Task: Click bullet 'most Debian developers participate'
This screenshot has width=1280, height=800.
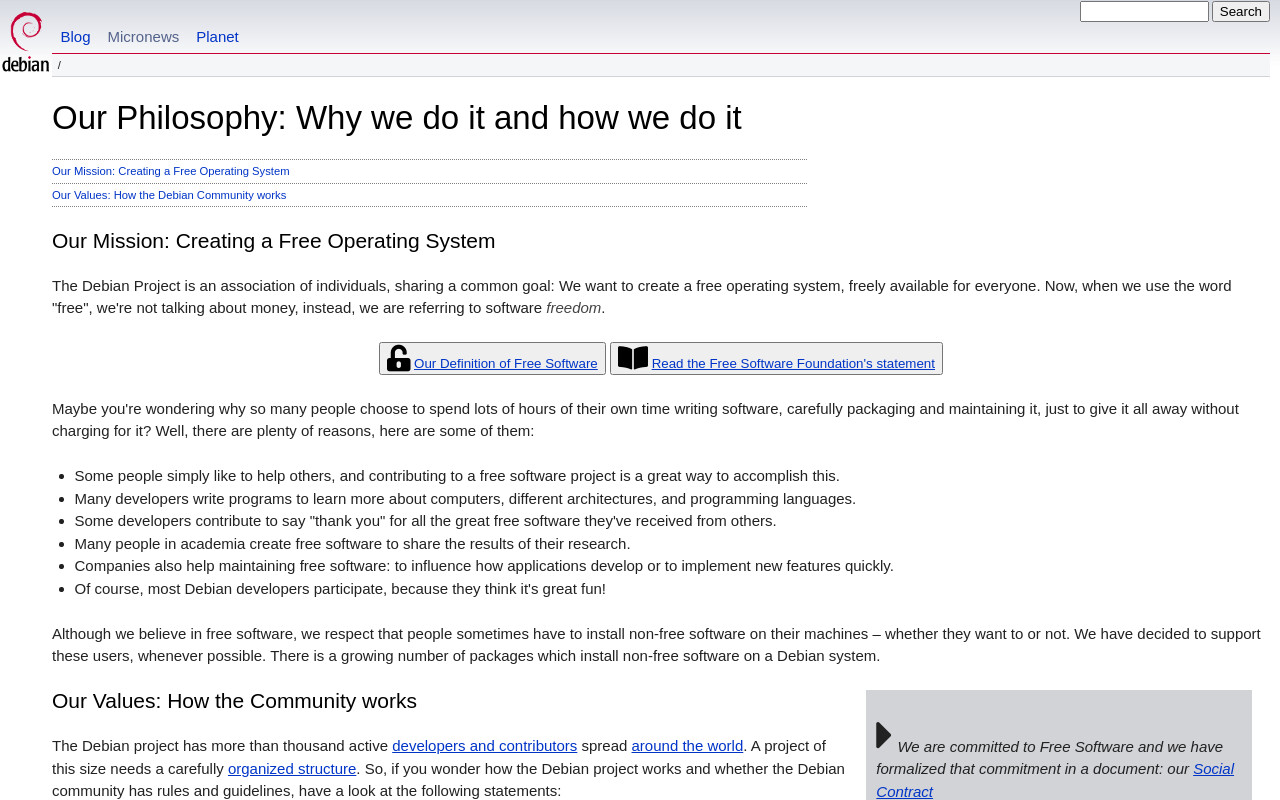Action: pos(340,589)
